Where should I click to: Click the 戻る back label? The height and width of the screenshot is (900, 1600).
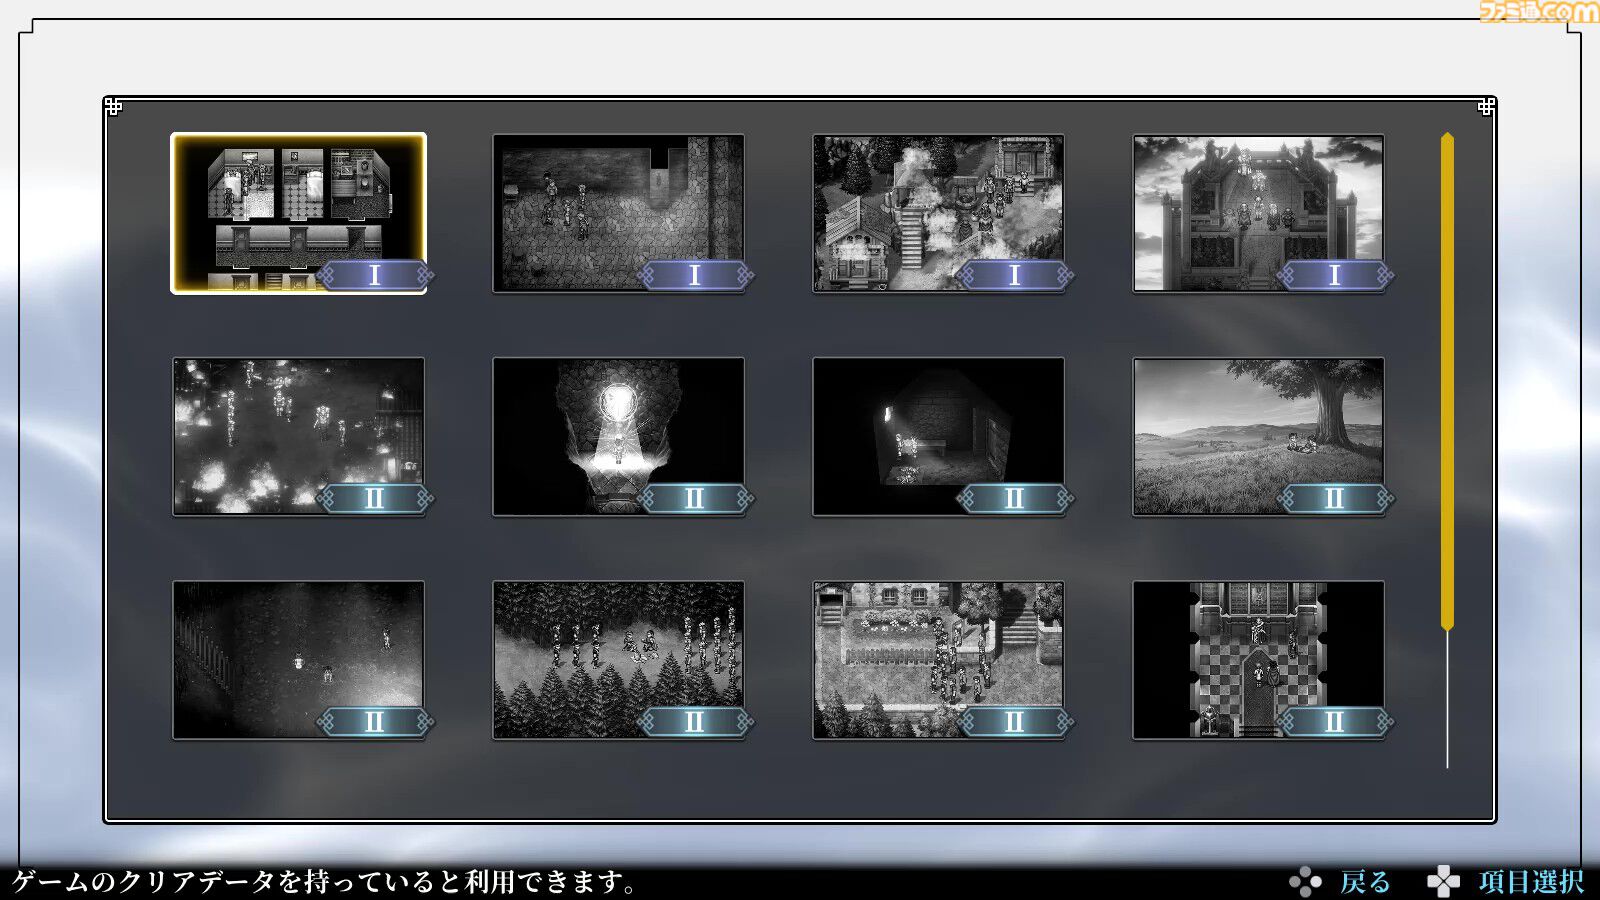coord(1365,882)
